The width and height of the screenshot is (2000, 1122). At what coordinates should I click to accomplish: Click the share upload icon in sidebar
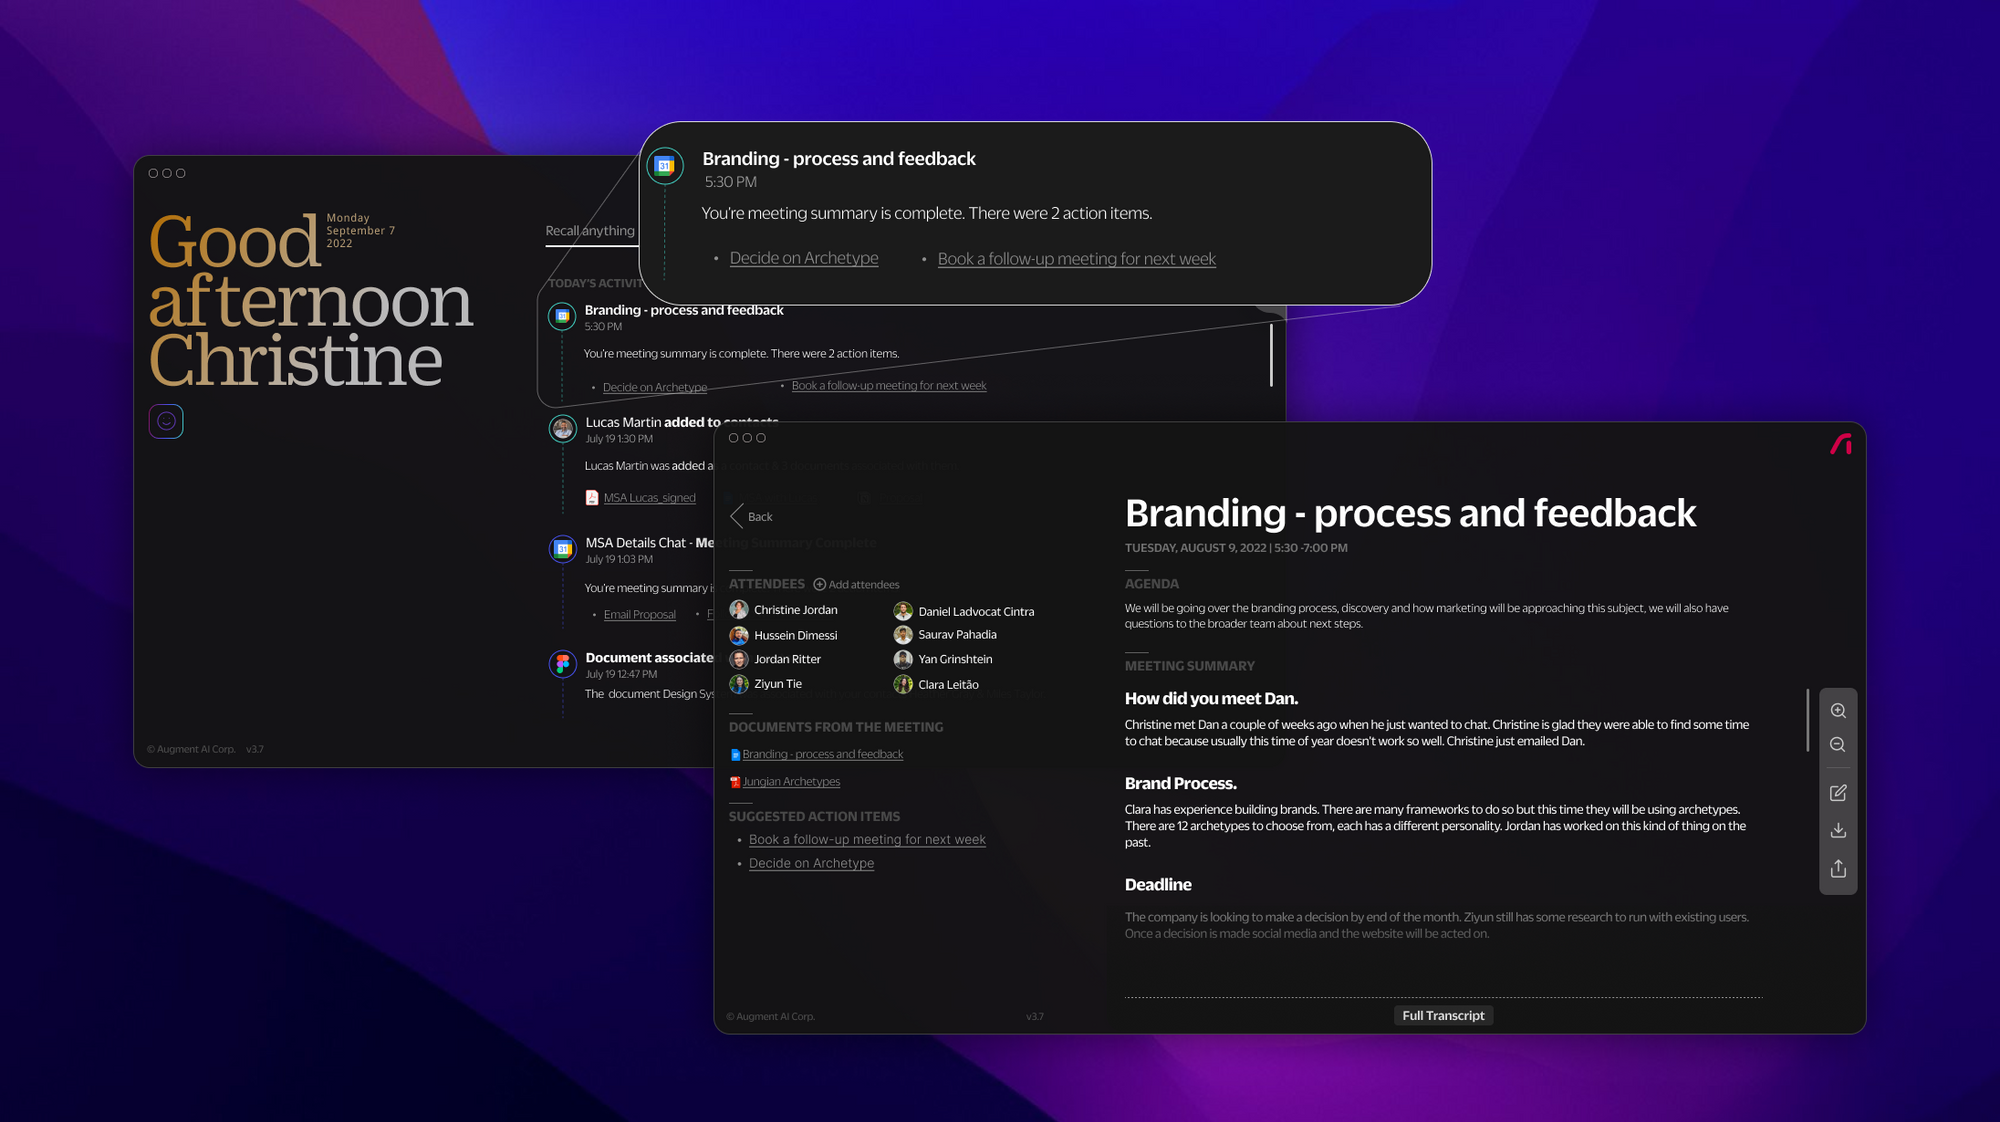(1838, 869)
